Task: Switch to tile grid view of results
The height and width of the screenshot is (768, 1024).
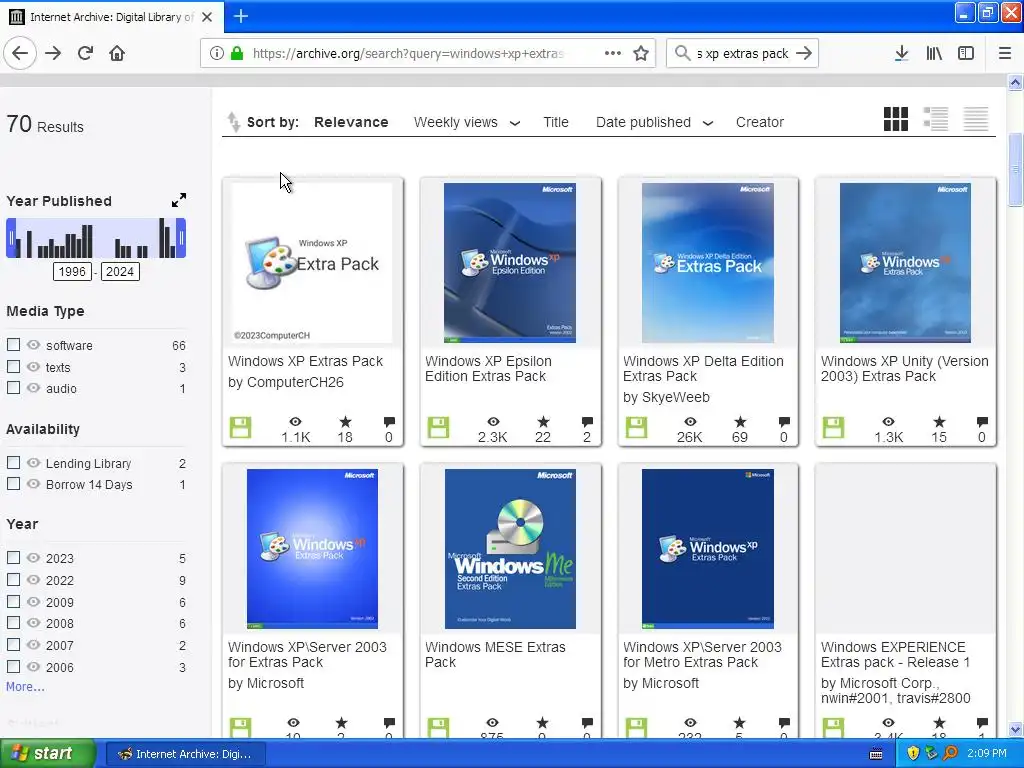Action: 895,119
